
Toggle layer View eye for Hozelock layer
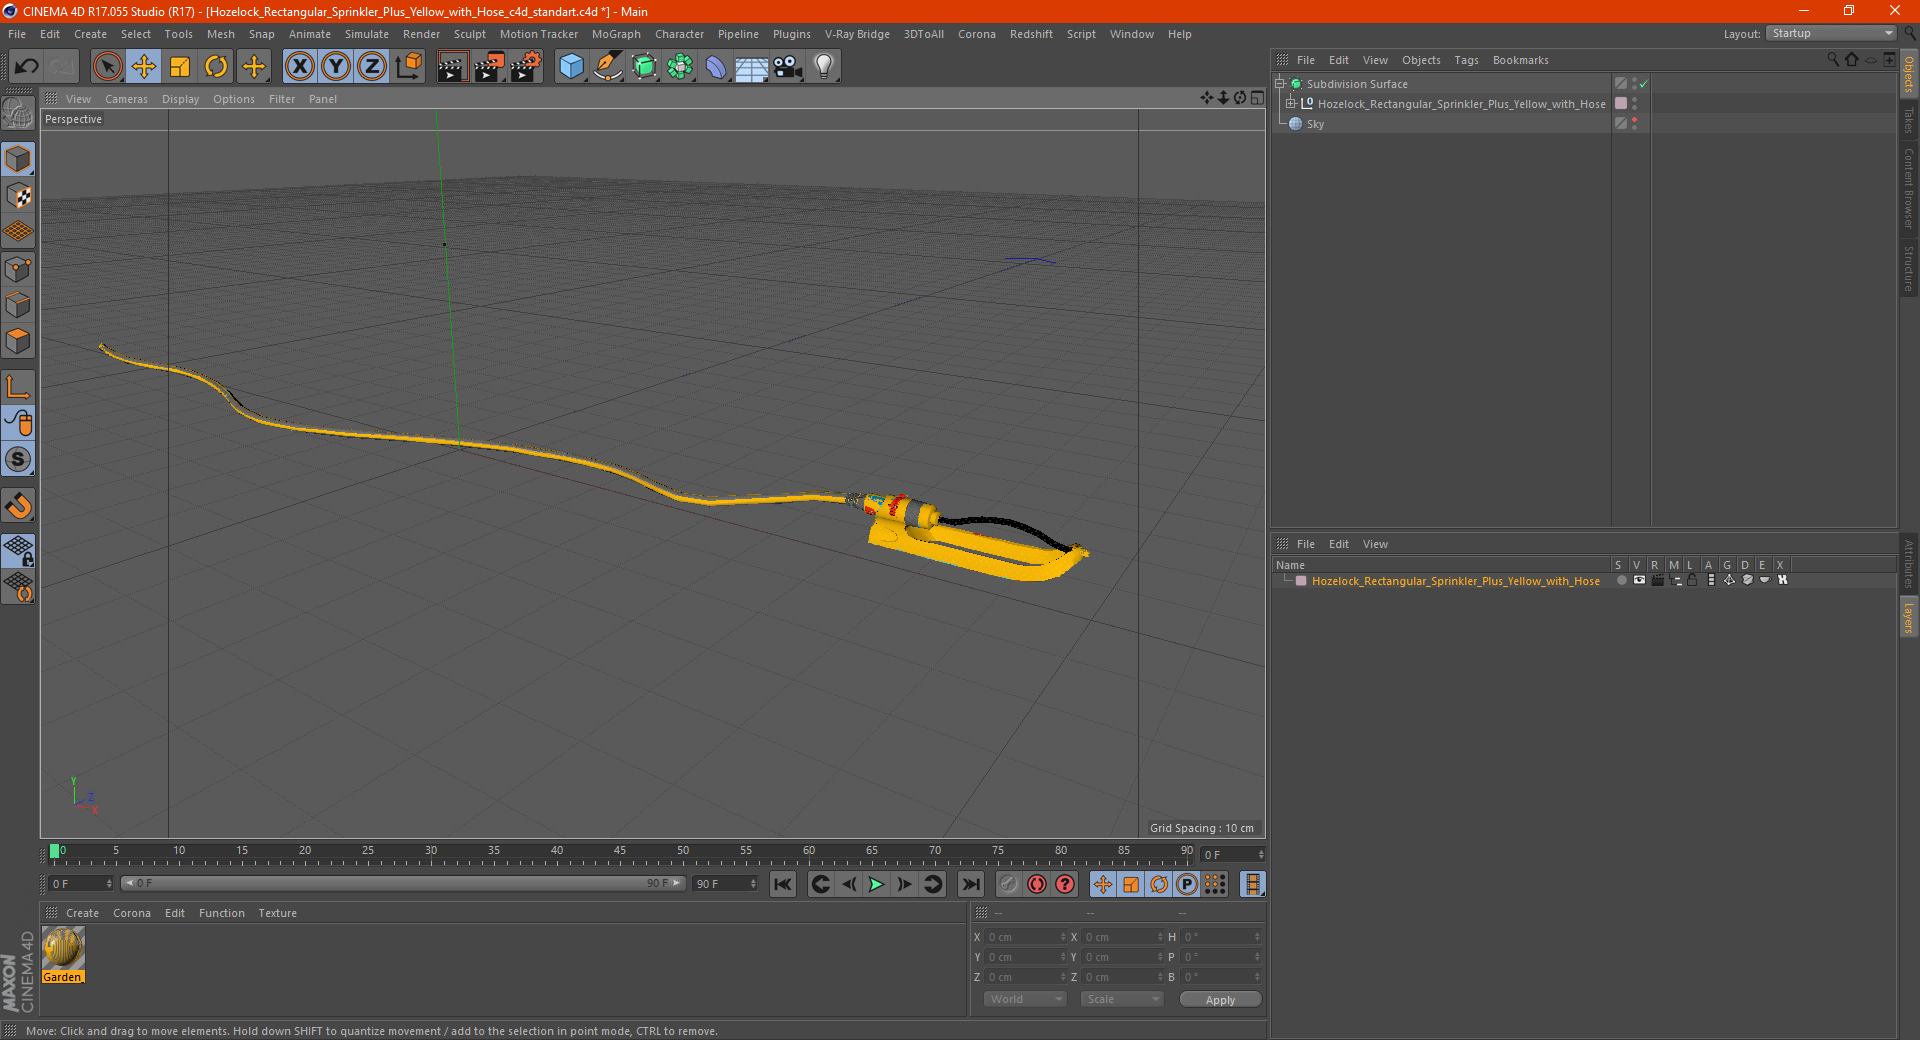pyautogui.click(x=1639, y=580)
